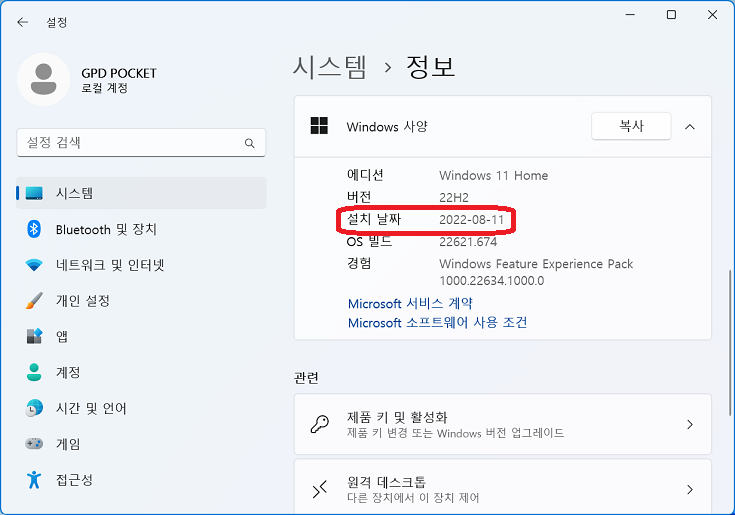735x515 pixels.
Task: Click the 에디션 label
Action: tap(365, 175)
